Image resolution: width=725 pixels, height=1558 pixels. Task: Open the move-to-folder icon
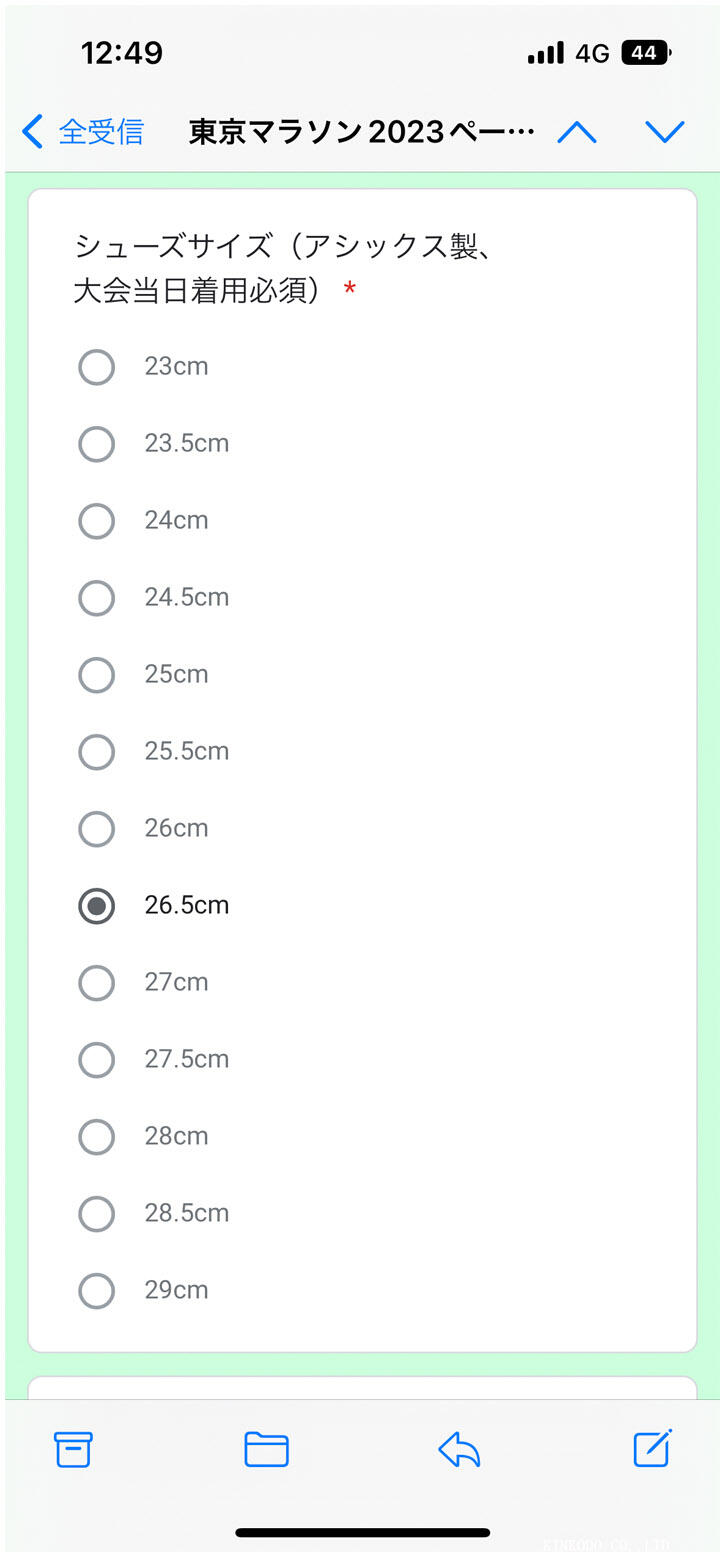(266, 1449)
